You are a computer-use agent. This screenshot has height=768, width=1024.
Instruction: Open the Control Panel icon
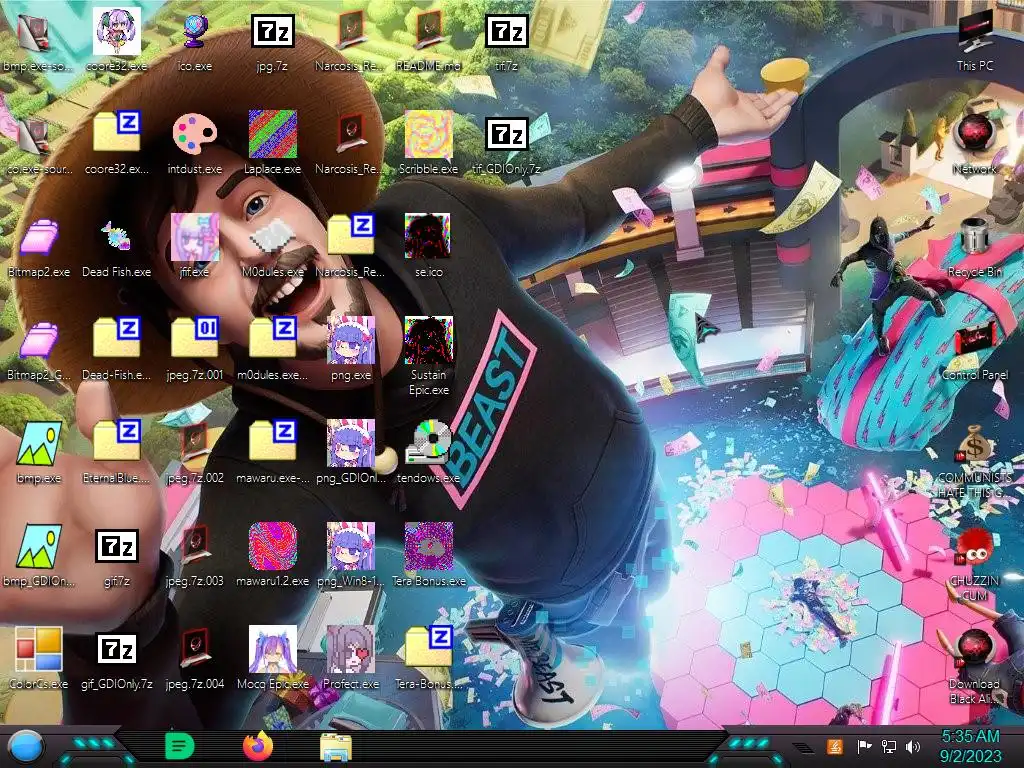[x=974, y=340]
